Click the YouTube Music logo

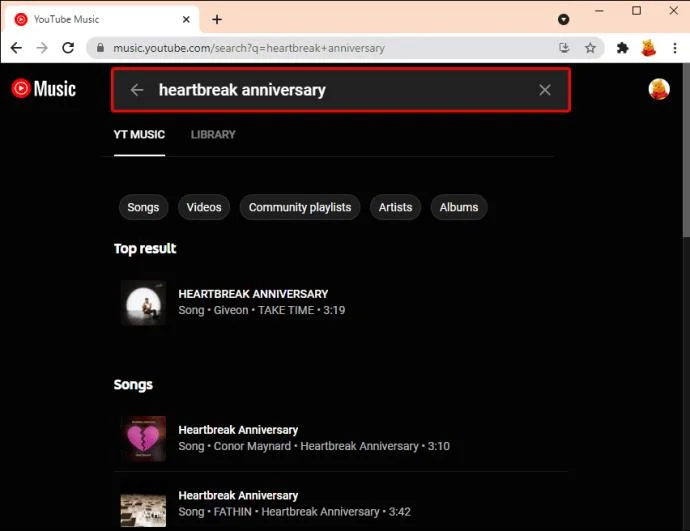point(43,88)
